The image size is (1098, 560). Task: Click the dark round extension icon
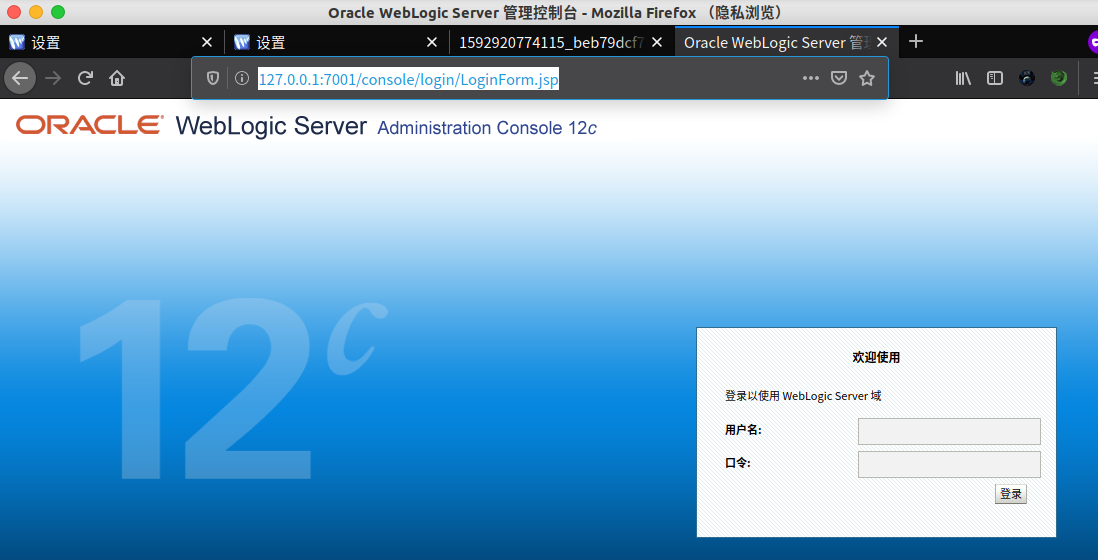(x=1027, y=78)
